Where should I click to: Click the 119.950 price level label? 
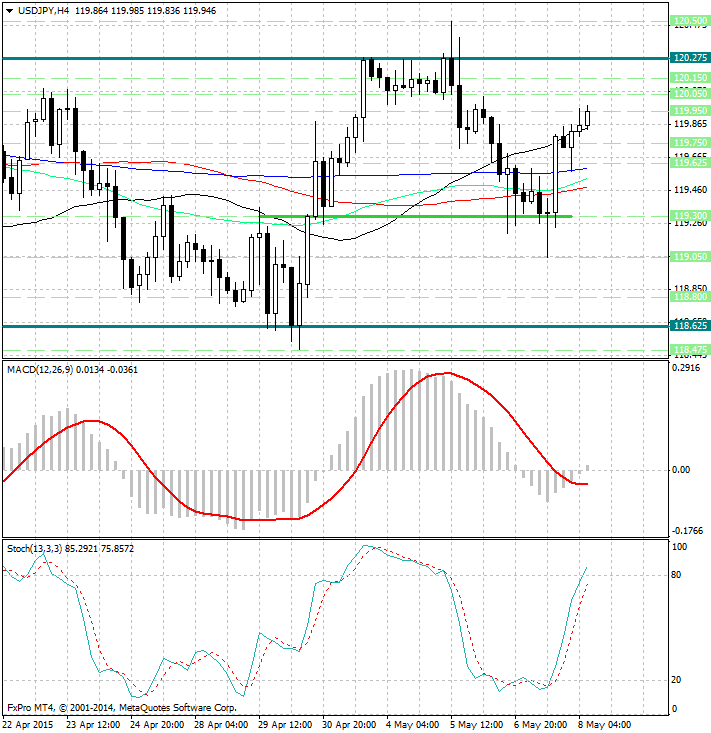pos(691,110)
